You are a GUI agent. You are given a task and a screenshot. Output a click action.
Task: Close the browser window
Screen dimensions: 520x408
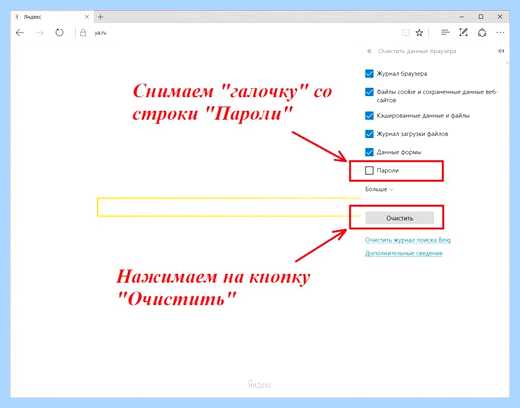coord(500,17)
